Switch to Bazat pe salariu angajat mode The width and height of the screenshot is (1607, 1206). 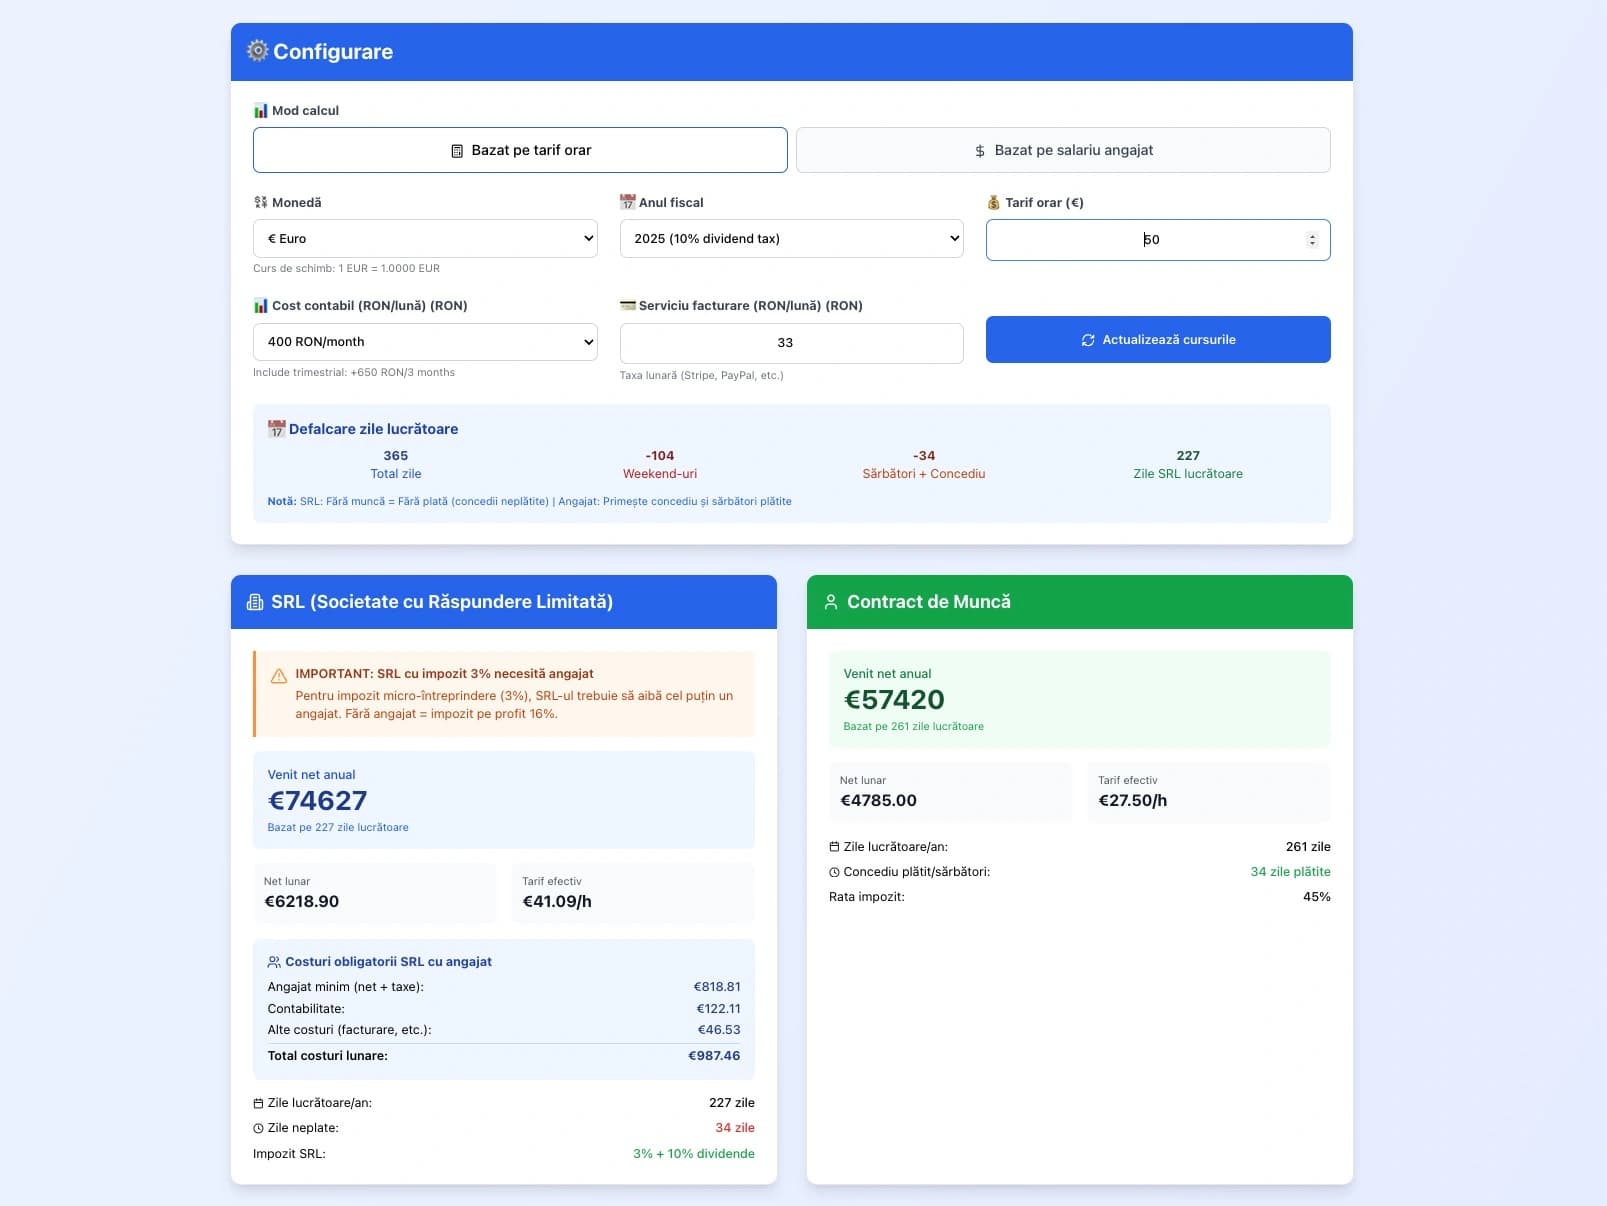click(1063, 150)
